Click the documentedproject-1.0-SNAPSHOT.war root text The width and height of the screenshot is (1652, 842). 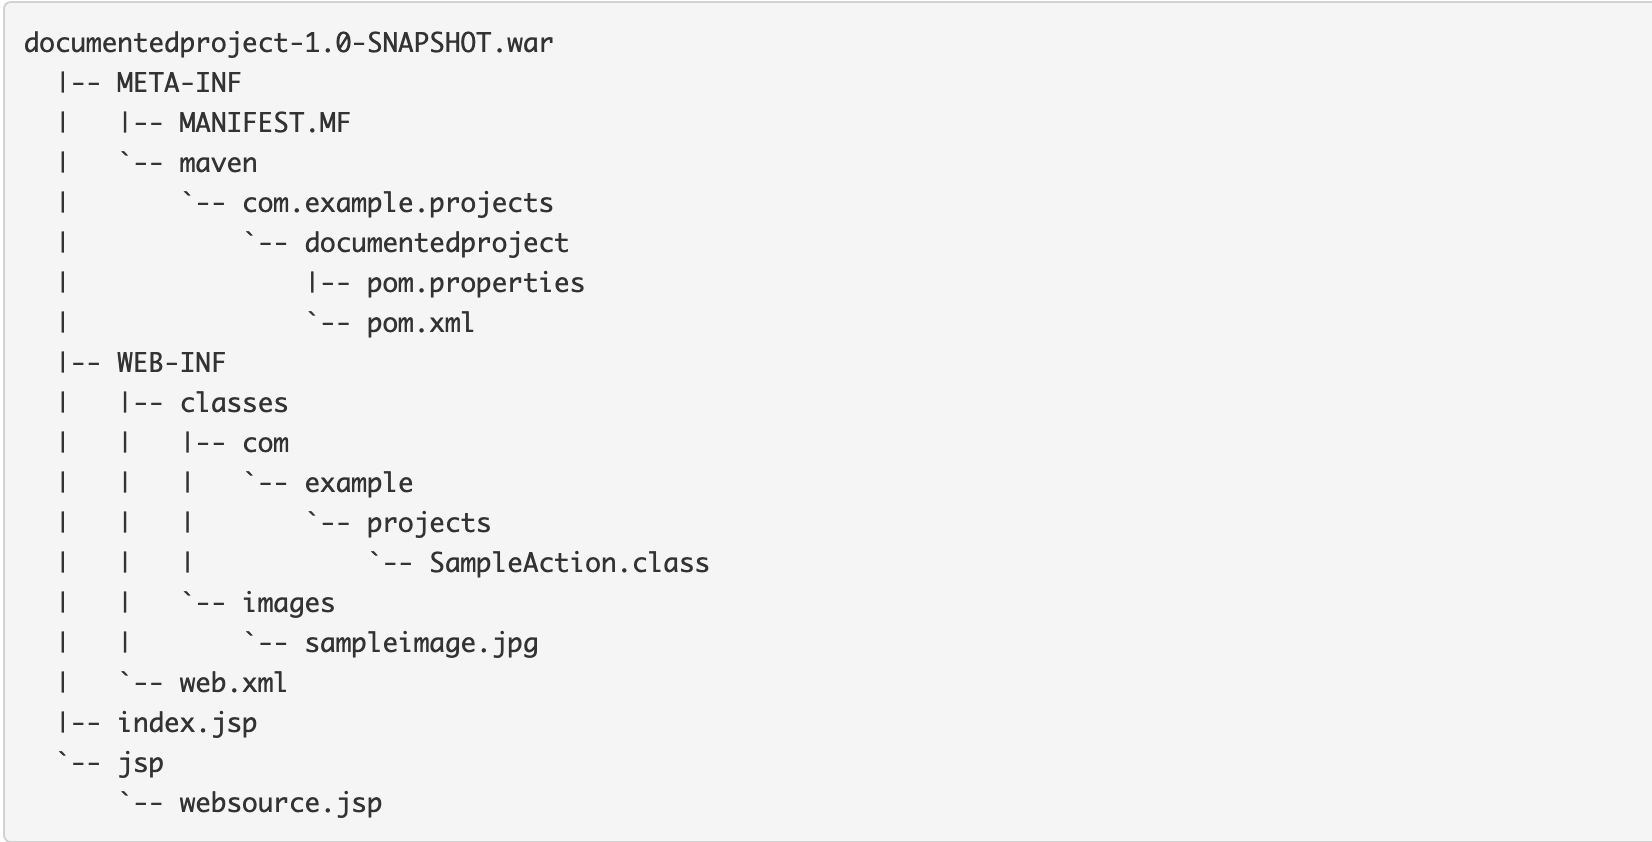(x=288, y=44)
